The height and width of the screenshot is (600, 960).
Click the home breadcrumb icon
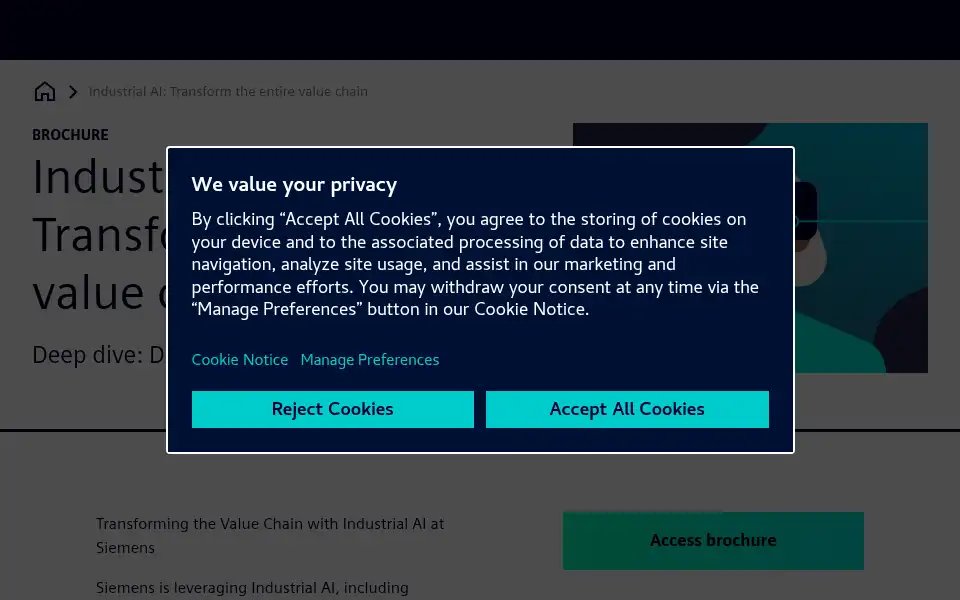45,91
